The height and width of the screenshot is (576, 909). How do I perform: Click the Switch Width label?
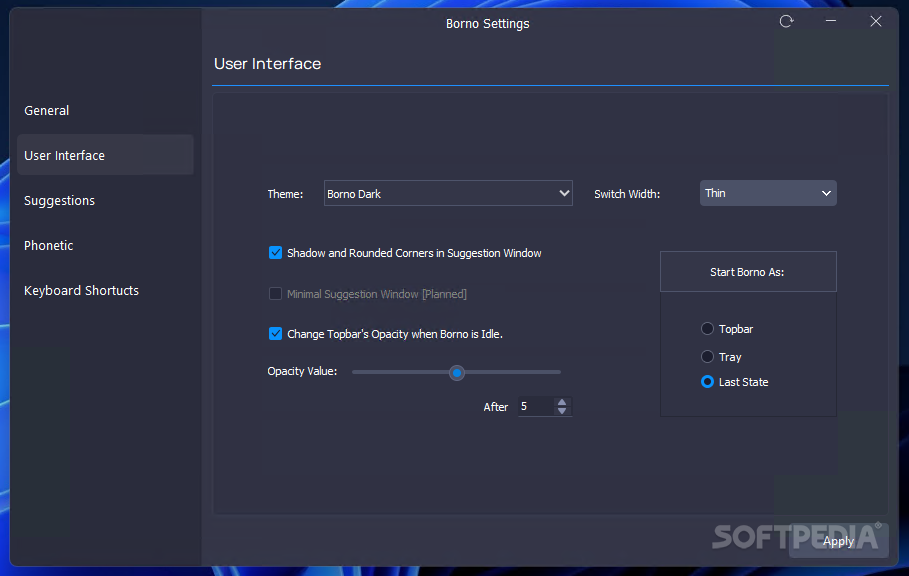[627, 194]
